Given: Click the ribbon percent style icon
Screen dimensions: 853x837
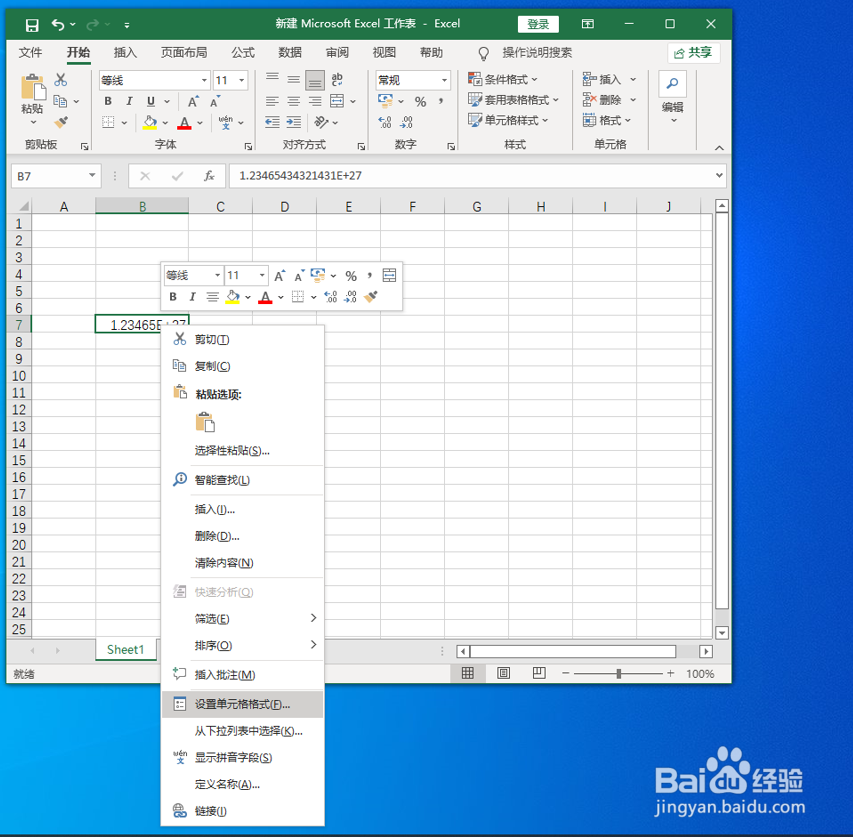Looking at the screenshot, I should tap(420, 101).
